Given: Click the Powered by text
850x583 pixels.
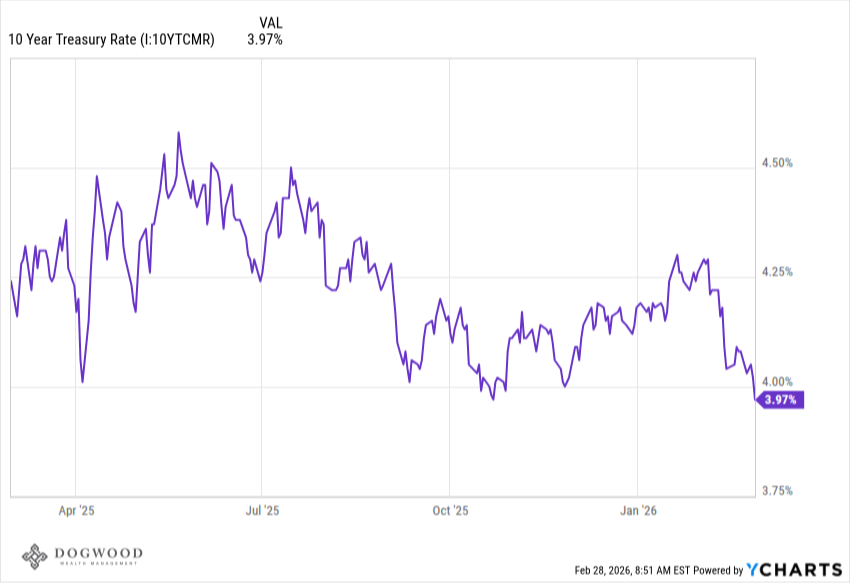Looking at the screenshot, I should tap(718, 570).
